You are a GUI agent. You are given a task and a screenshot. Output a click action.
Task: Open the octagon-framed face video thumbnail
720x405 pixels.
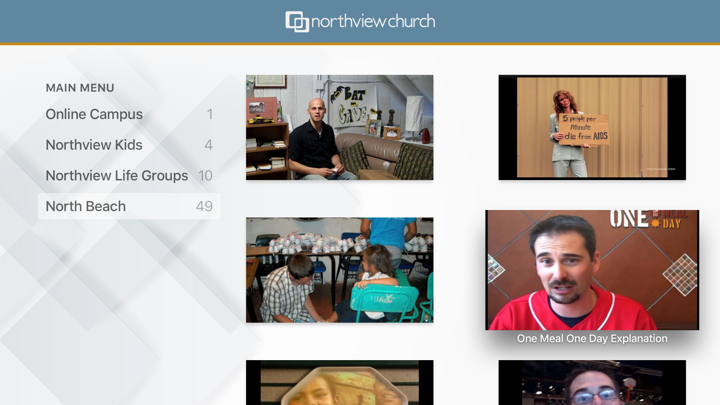[339, 382]
